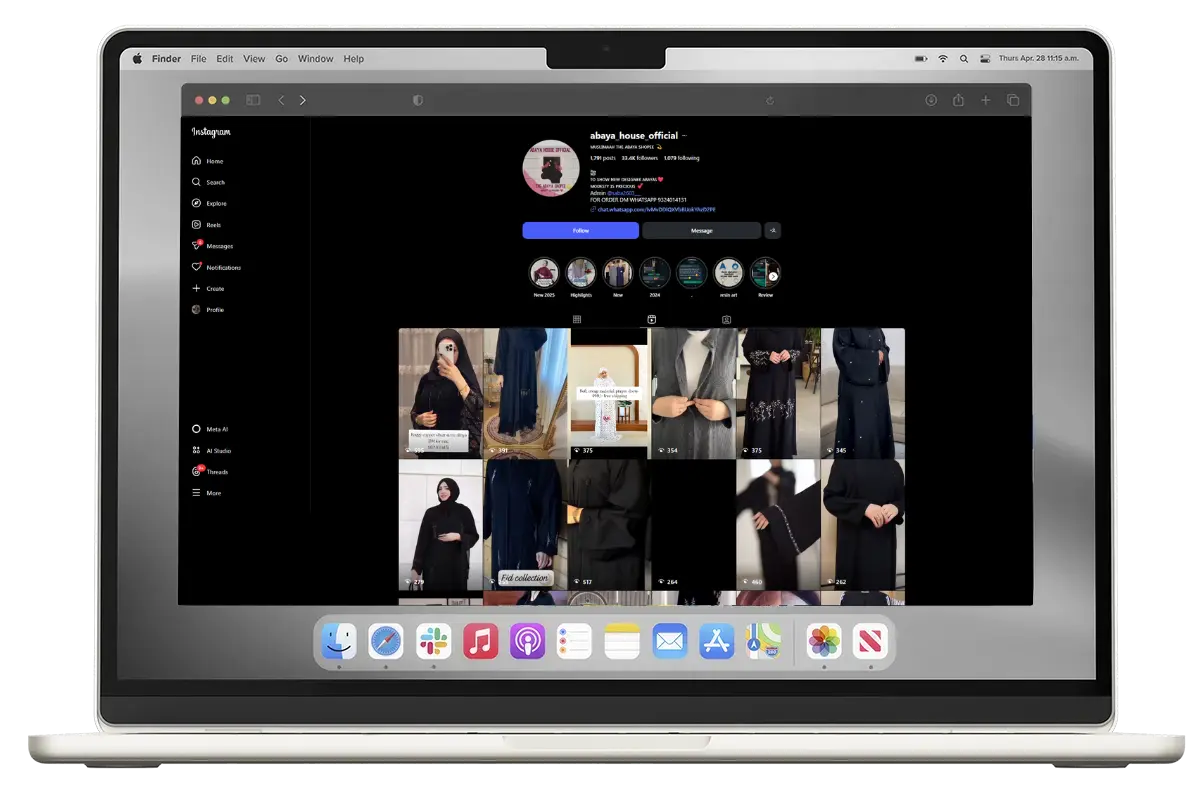Click the Create plus icon
This screenshot has height=800, width=1200.
(196, 289)
